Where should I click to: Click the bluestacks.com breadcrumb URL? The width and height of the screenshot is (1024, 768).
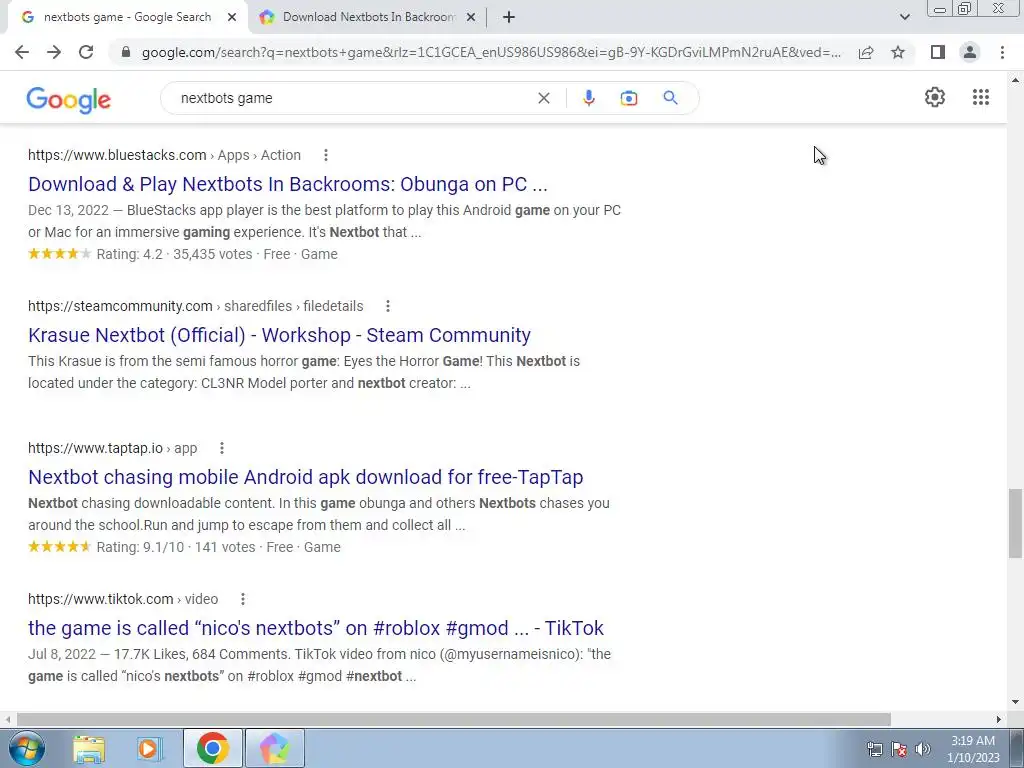click(165, 155)
